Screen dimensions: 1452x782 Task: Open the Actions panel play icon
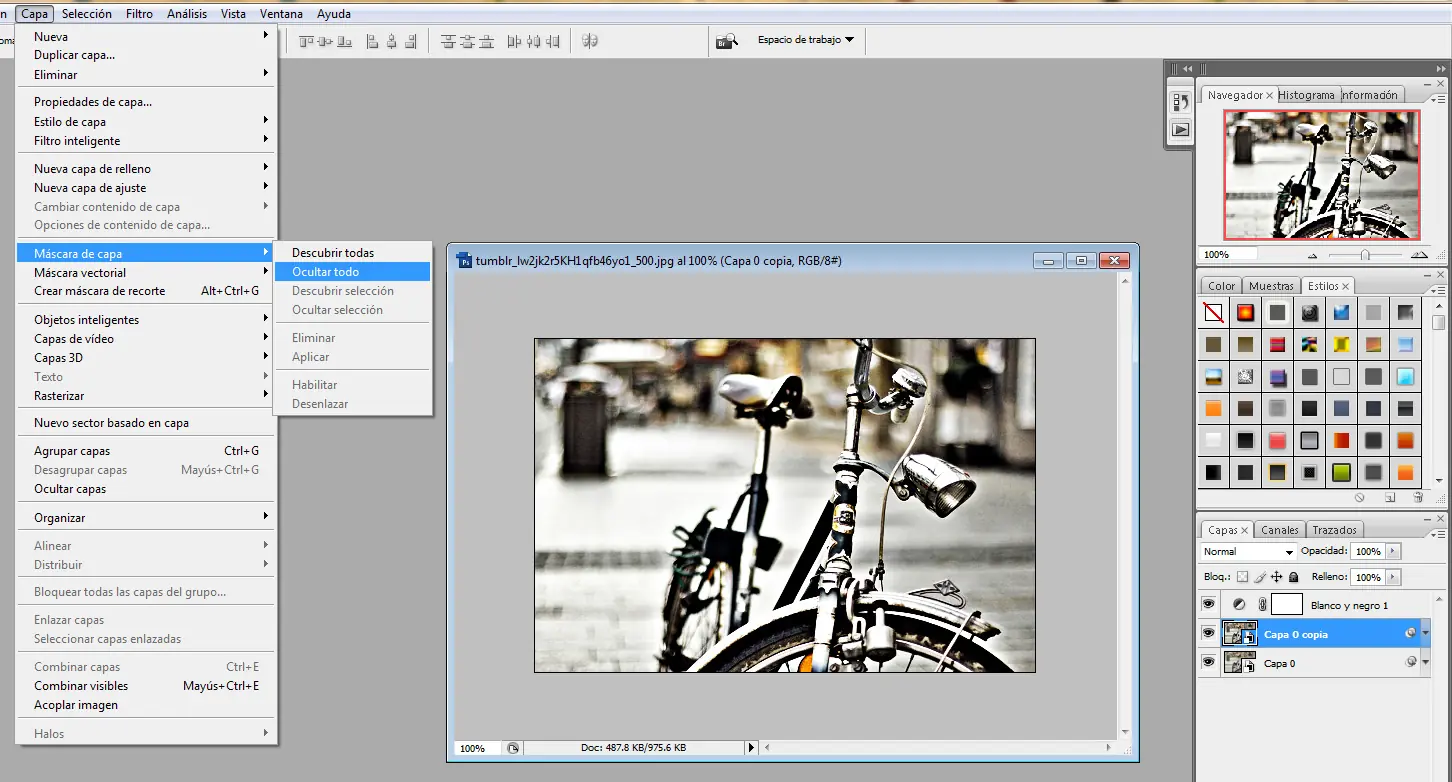point(1181,129)
